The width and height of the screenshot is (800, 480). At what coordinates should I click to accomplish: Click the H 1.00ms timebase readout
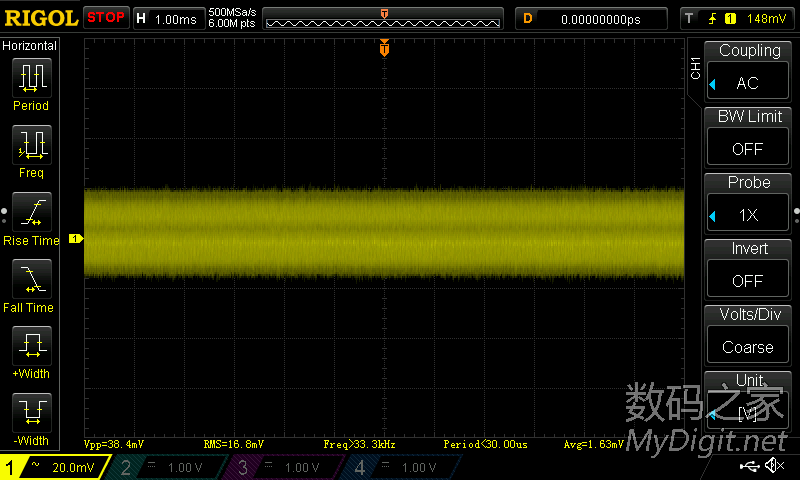coord(167,19)
